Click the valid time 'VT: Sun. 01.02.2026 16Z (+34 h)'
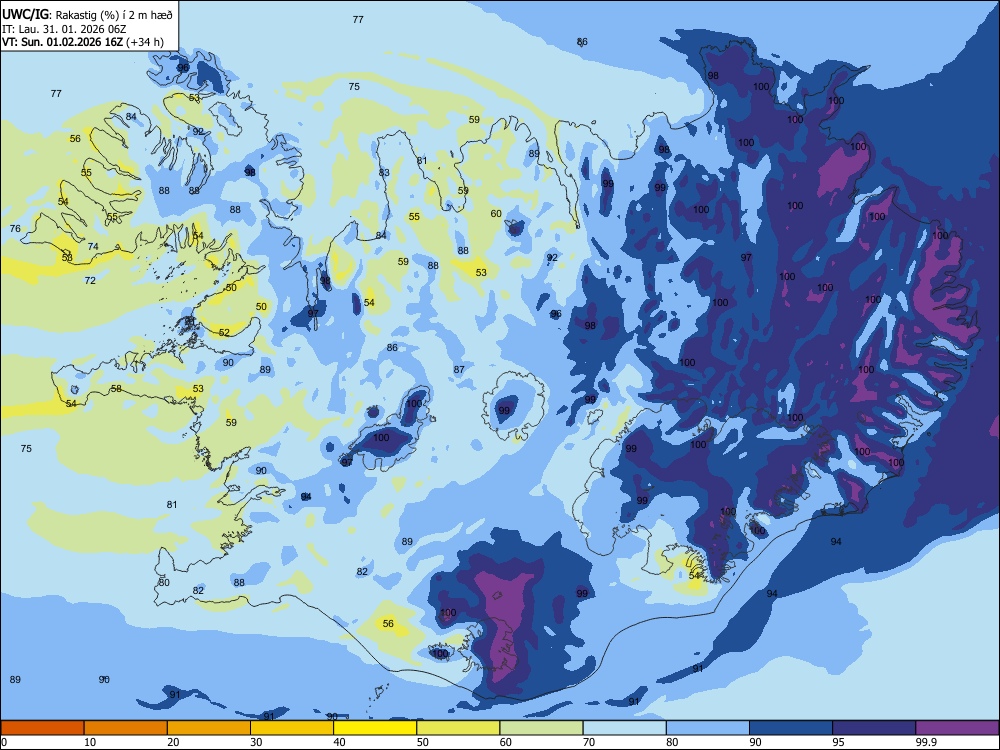The image size is (1000, 750). click(82, 42)
